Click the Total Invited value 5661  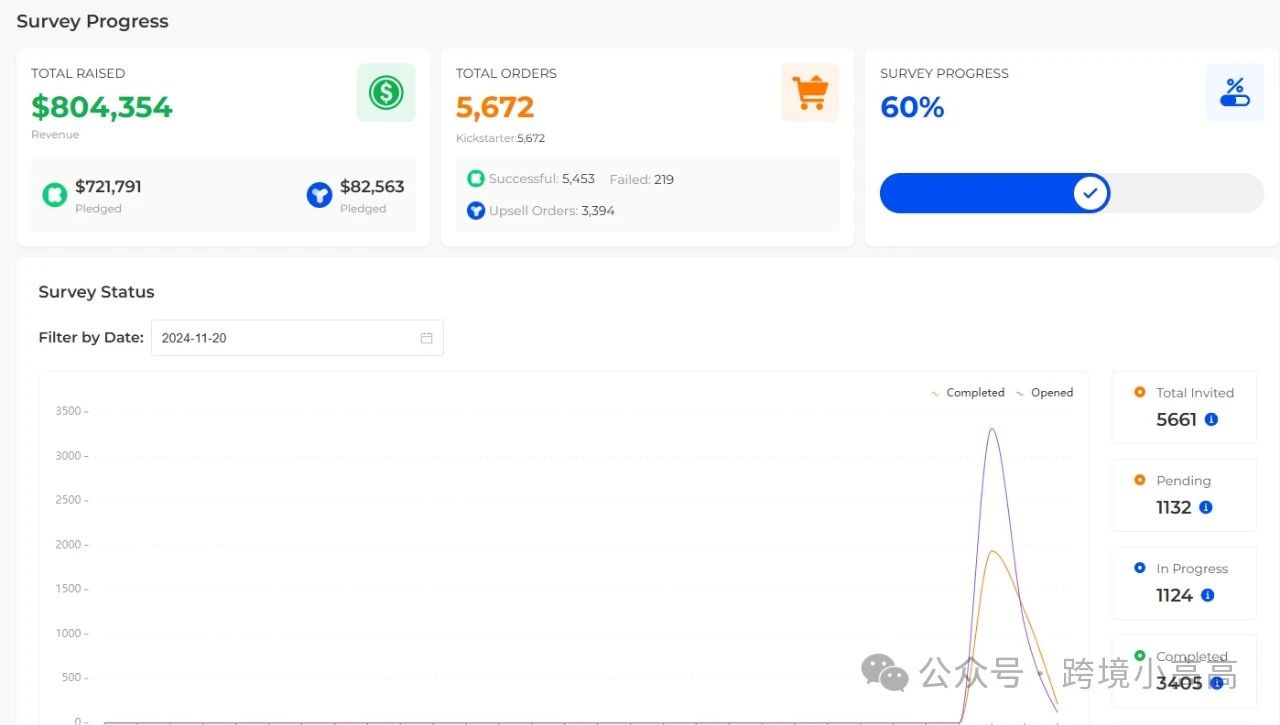tap(1176, 420)
